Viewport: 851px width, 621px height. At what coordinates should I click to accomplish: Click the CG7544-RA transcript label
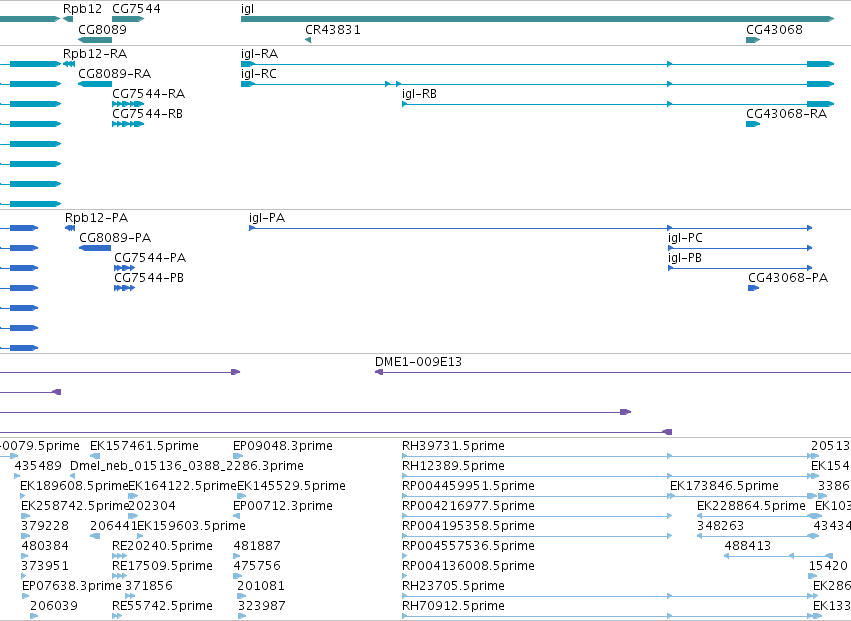[149, 94]
